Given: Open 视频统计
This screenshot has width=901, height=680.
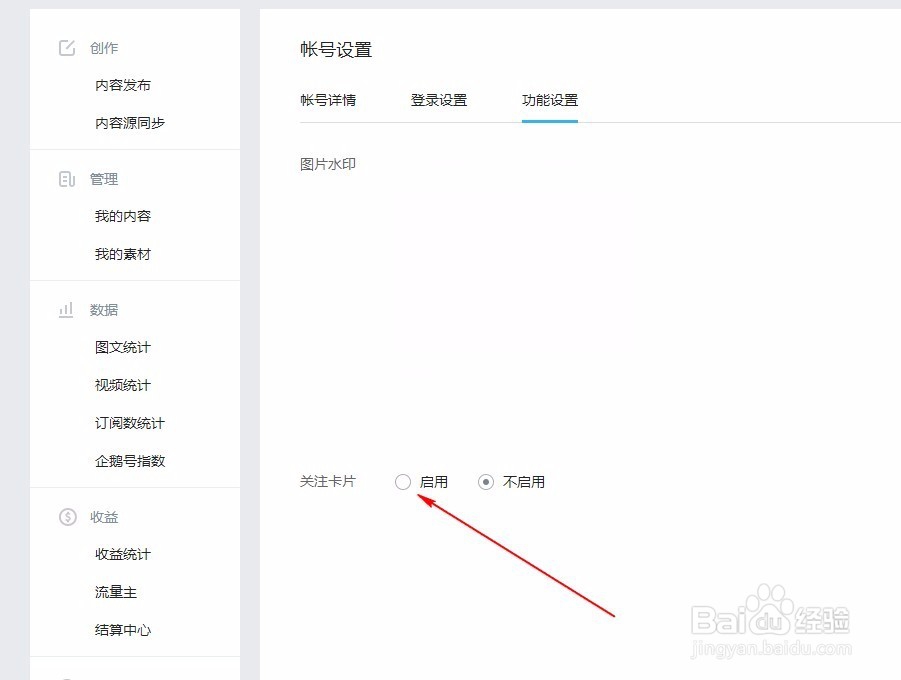Looking at the screenshot, I should [122, 385].
